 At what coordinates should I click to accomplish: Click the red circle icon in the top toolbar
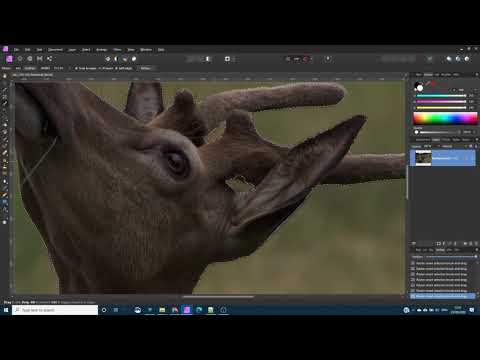pos(306,59)
